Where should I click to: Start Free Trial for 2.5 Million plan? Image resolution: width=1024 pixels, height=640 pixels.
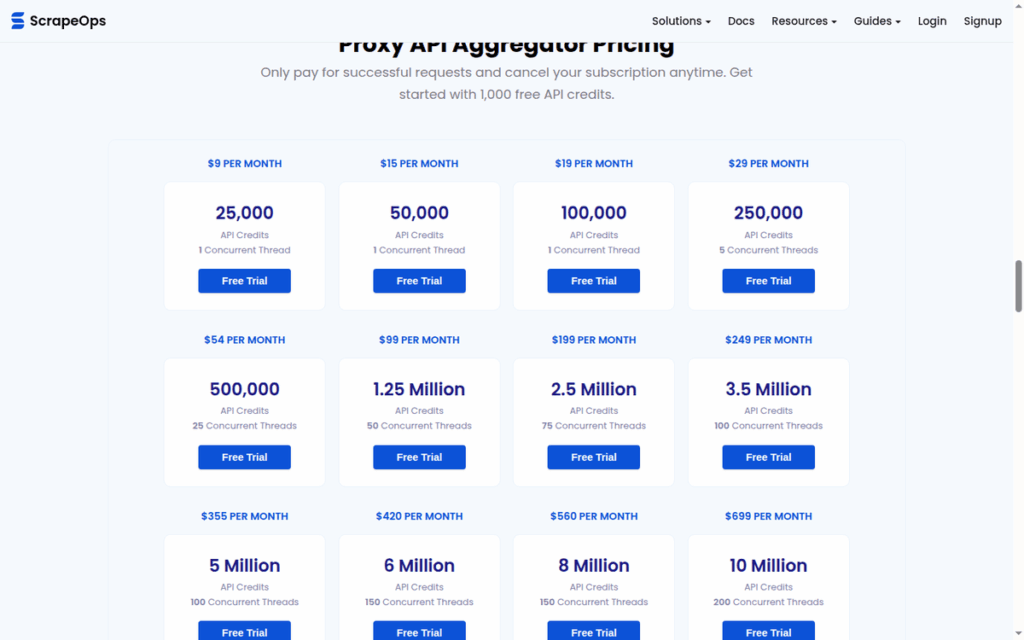(x=594, y=457)
